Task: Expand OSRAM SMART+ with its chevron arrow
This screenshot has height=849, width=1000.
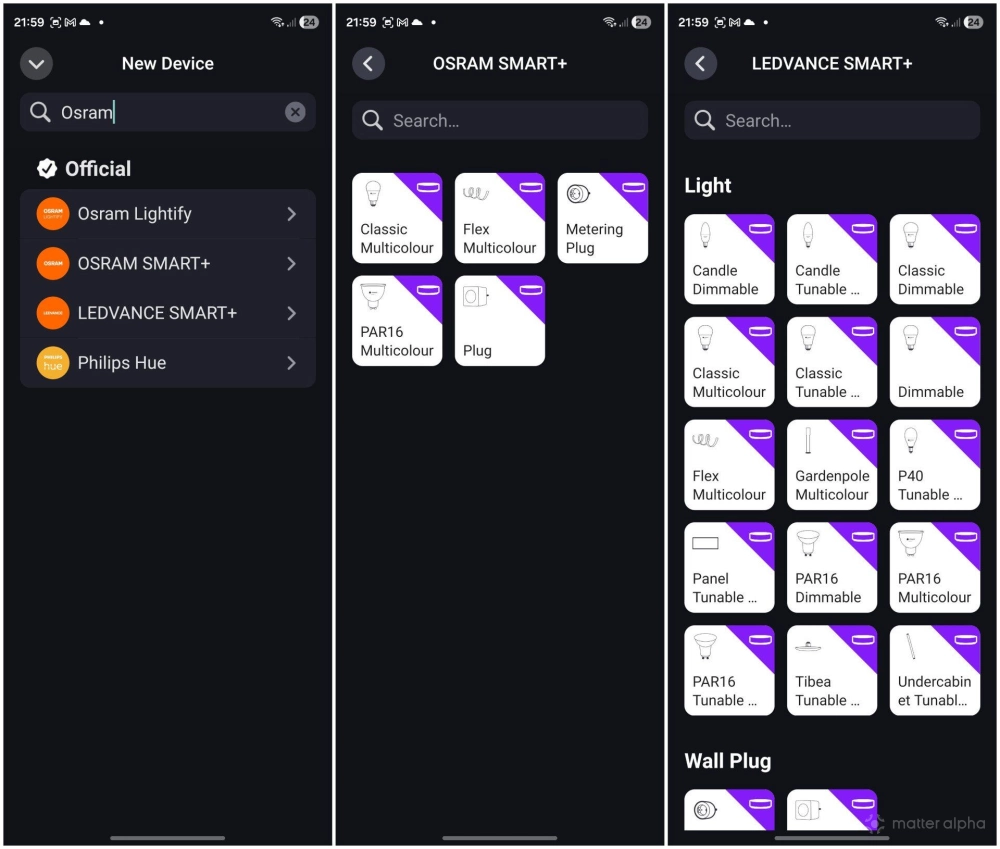Action: pos(291,263)
